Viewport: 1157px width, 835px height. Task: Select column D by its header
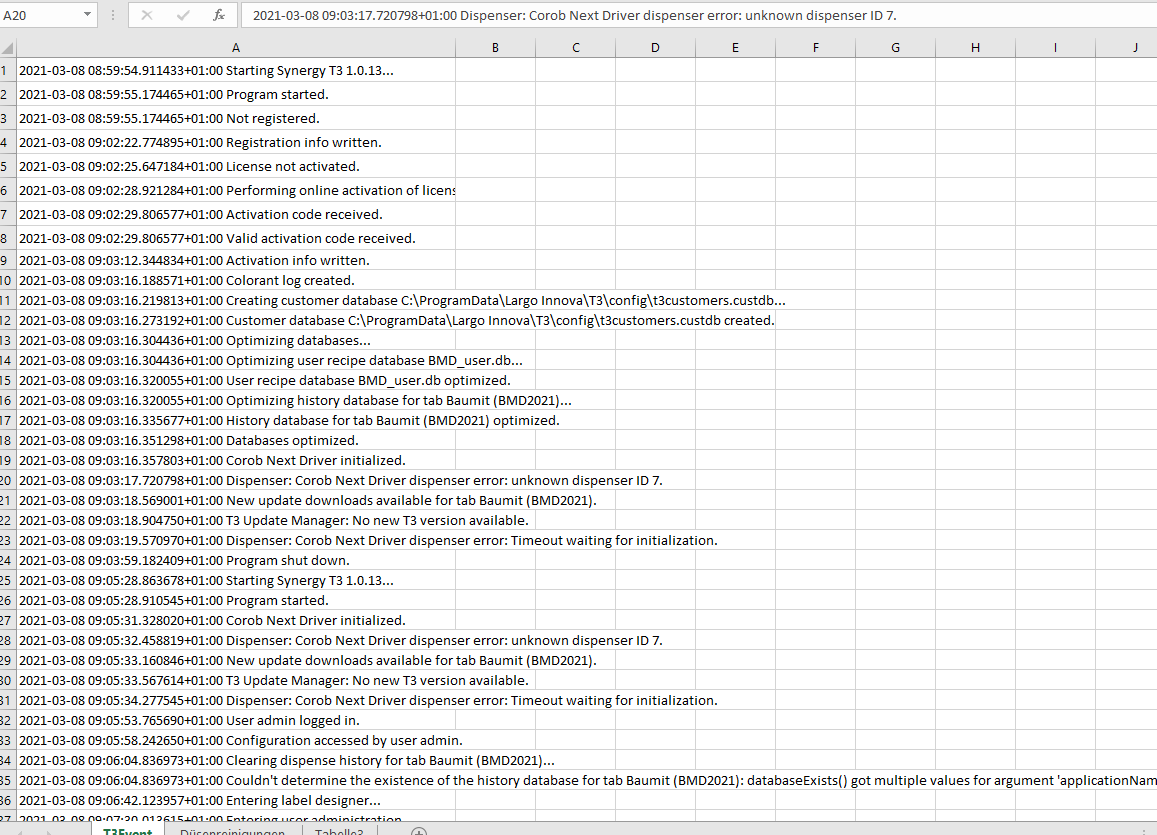pos(655,48)
